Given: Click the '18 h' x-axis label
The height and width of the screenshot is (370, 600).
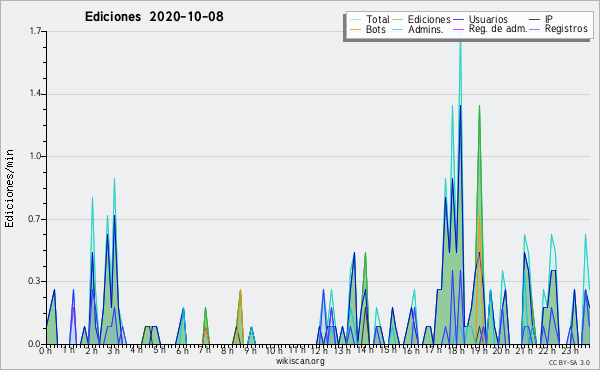Looking at the screenshot, I should 457,350.
